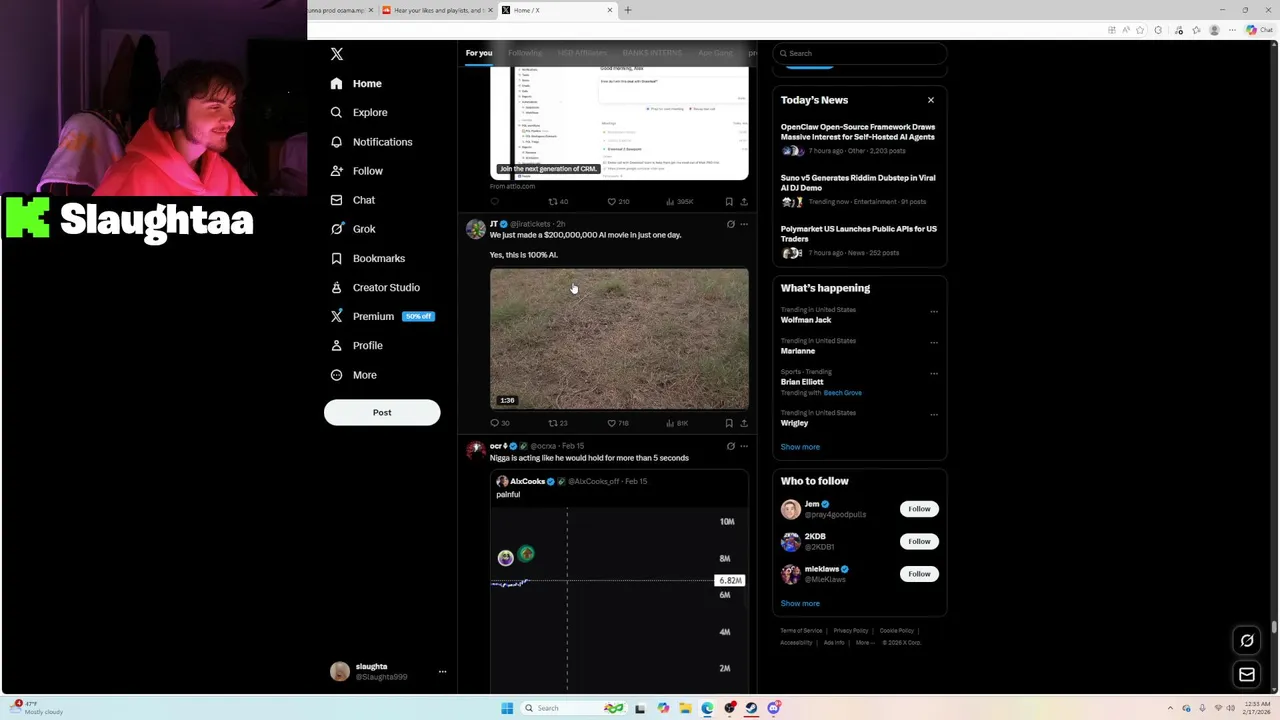Open floating Messages envelope button
The height and width of the screenshot is (720, 1280).
1247,675
